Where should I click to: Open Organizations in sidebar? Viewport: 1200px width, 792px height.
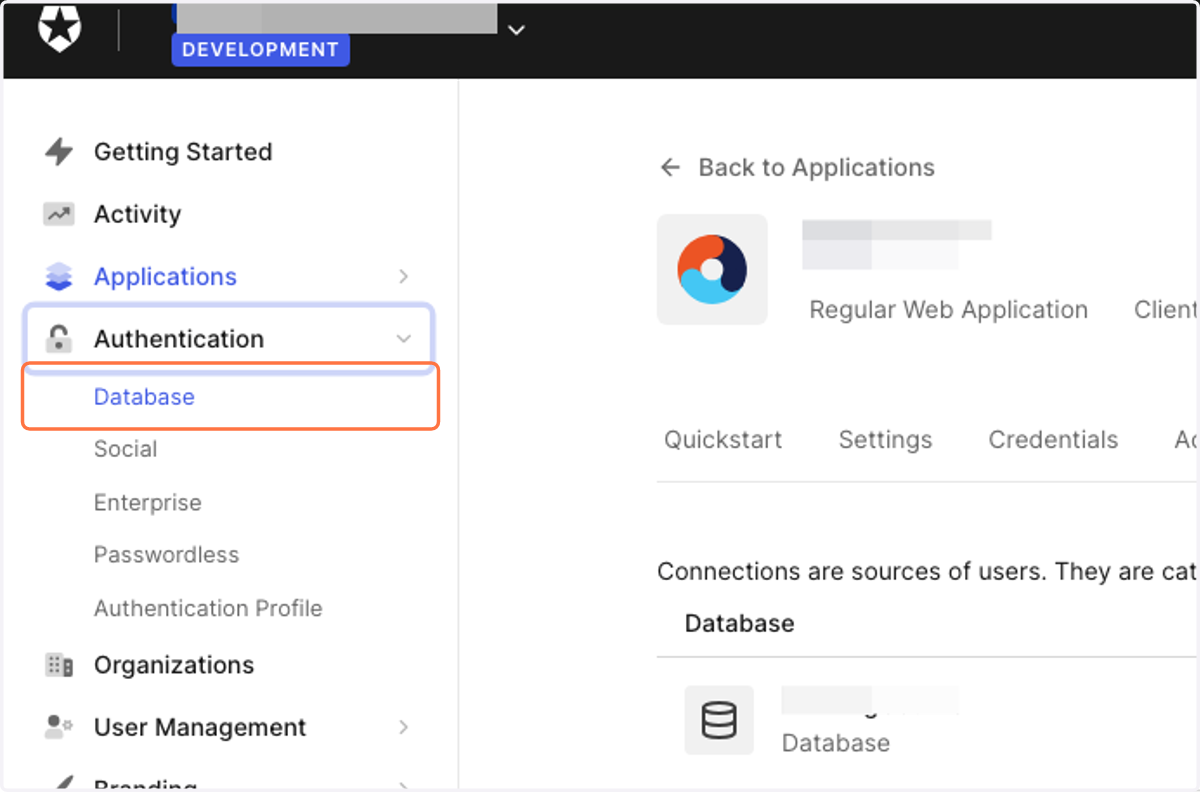[174, 665]
